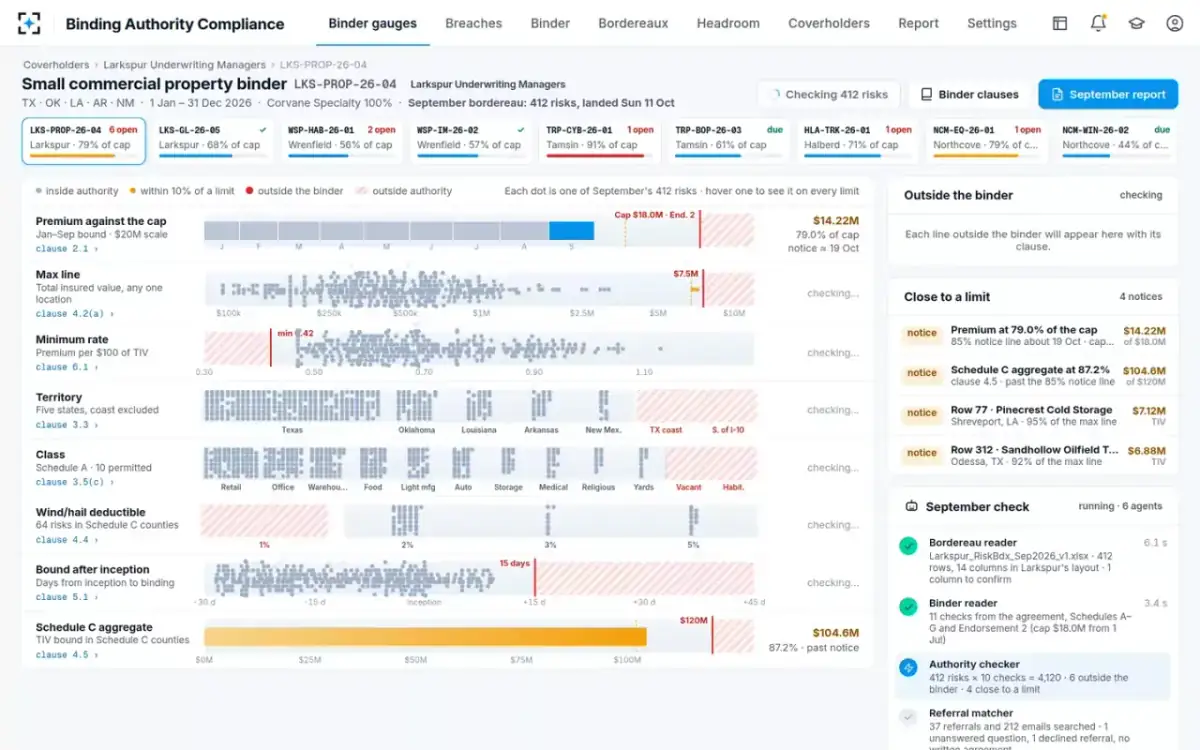Click Coverholders breadcrumb link
This screenshot has height=750, width=1200.
[x=57, y=65]
